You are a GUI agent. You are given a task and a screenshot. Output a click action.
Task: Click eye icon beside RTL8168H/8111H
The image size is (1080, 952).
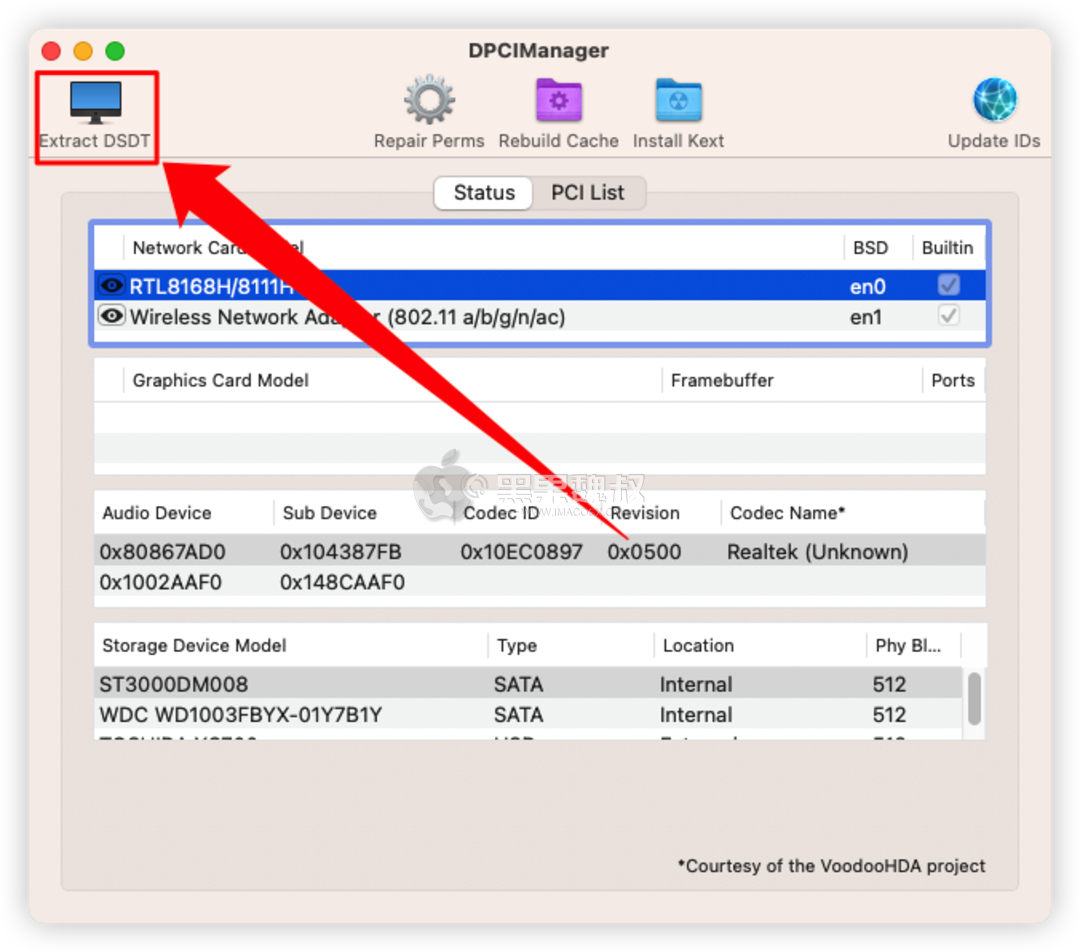tap(112, 286)
